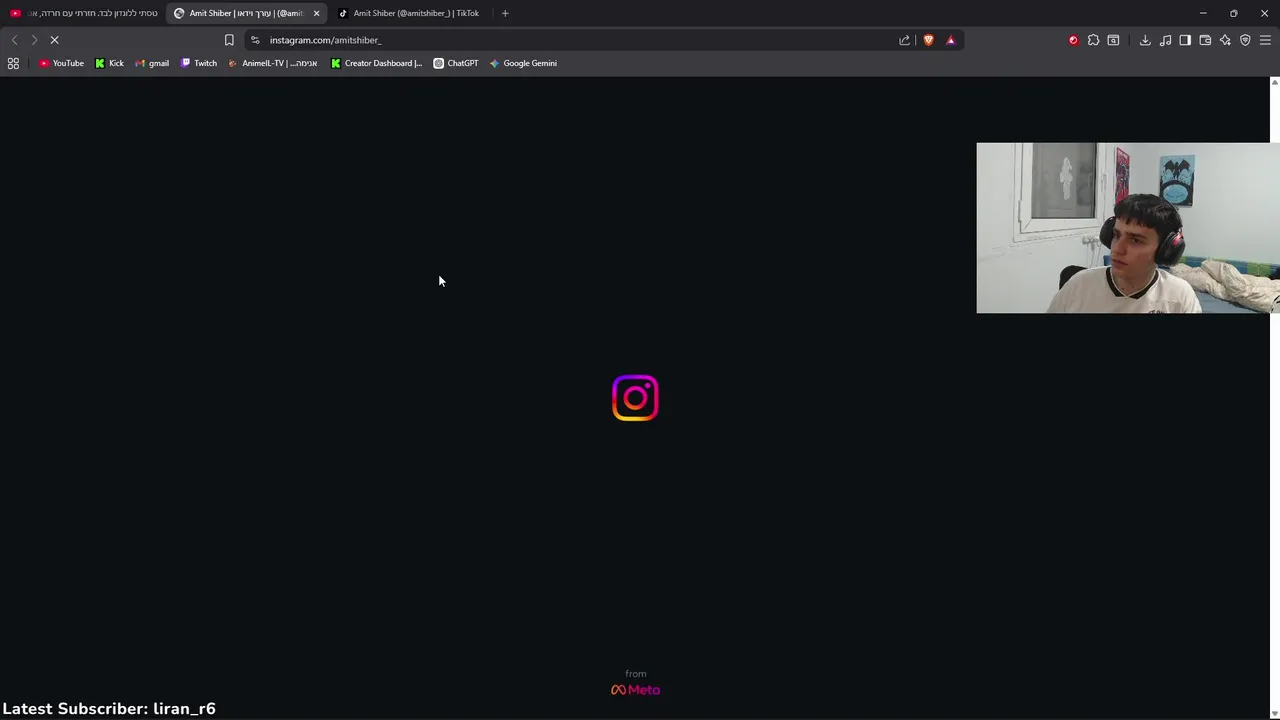The height and width of the screenshot is (720, 1280).
Task: Open the Twitch bookmark
Action: (198, 63)
